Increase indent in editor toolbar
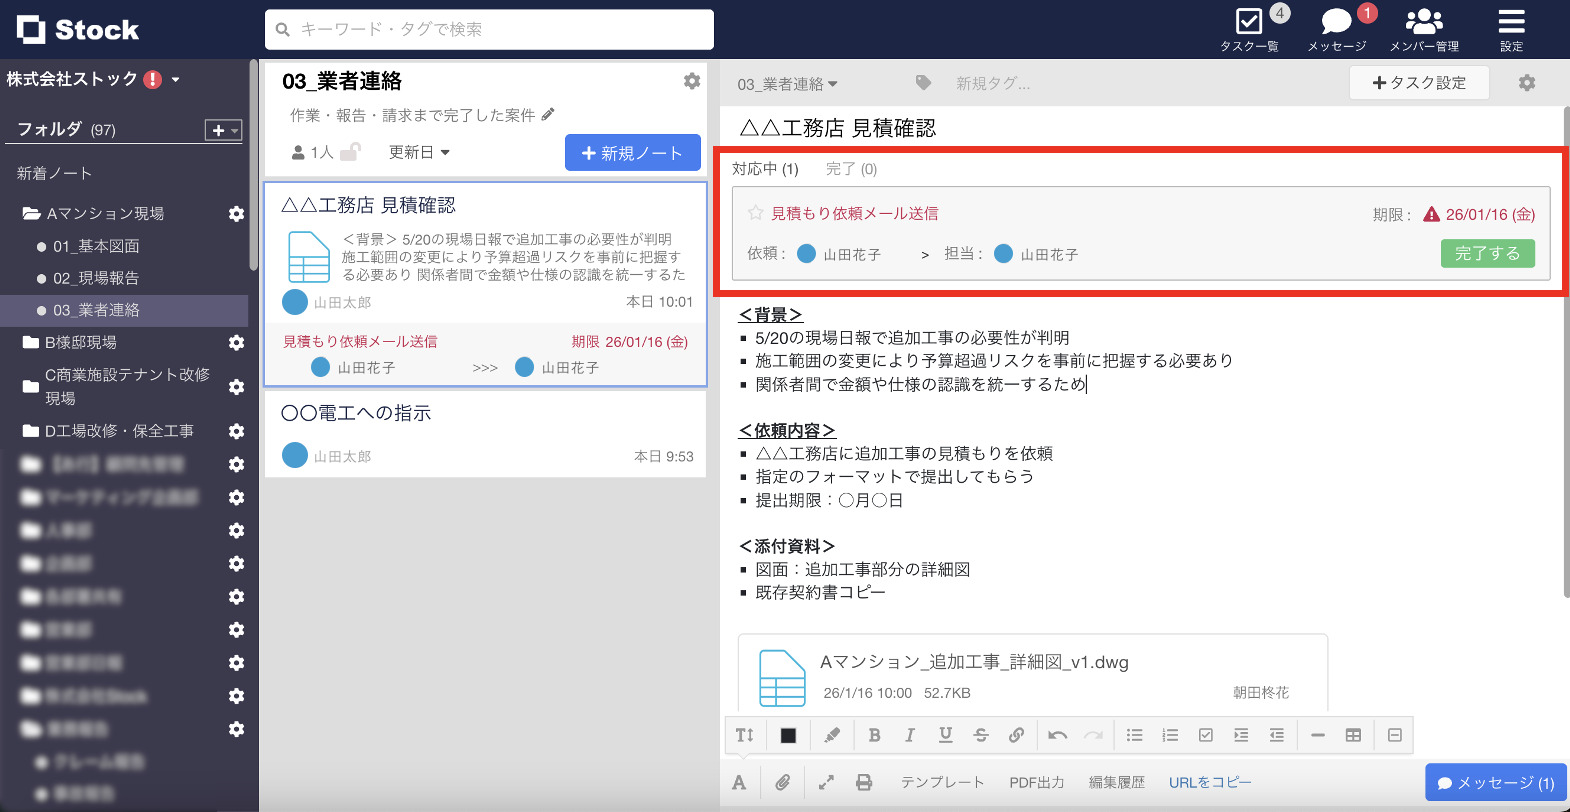This screenshot has width=1570, height=812. (1241, 735)
